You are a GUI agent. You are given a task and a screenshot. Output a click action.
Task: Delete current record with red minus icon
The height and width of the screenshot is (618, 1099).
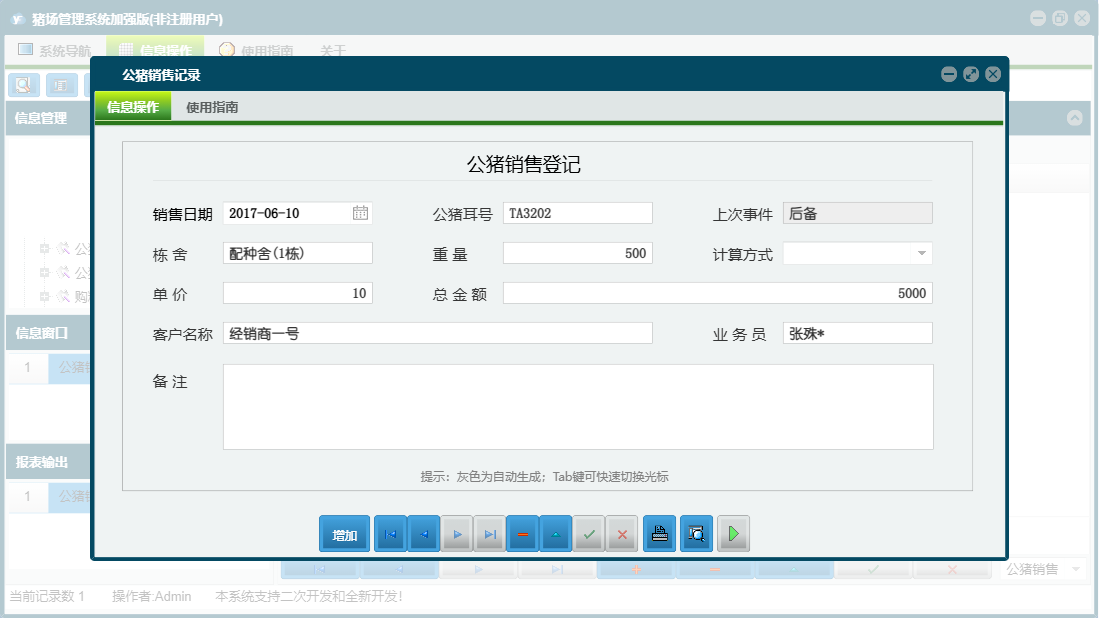523,533
